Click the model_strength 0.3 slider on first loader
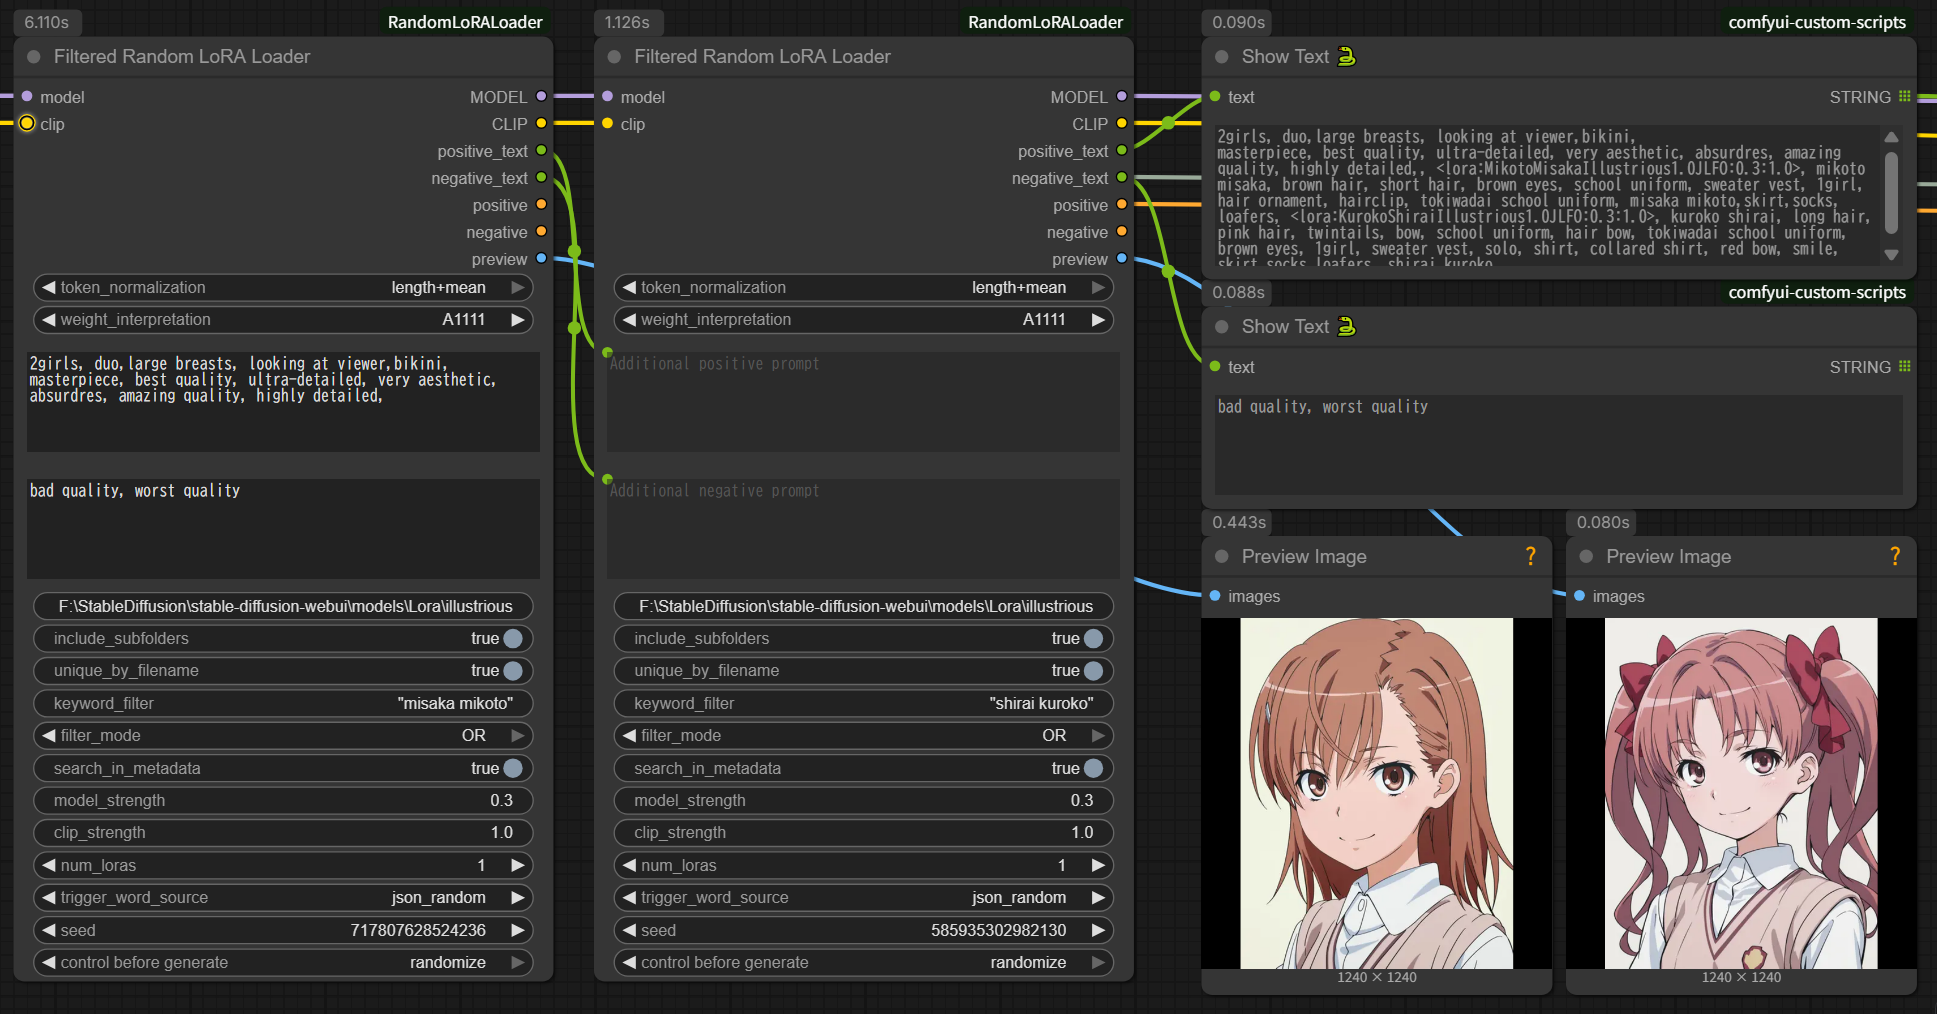Viewport: 1937px width, 1014px height. pos(283,800)
